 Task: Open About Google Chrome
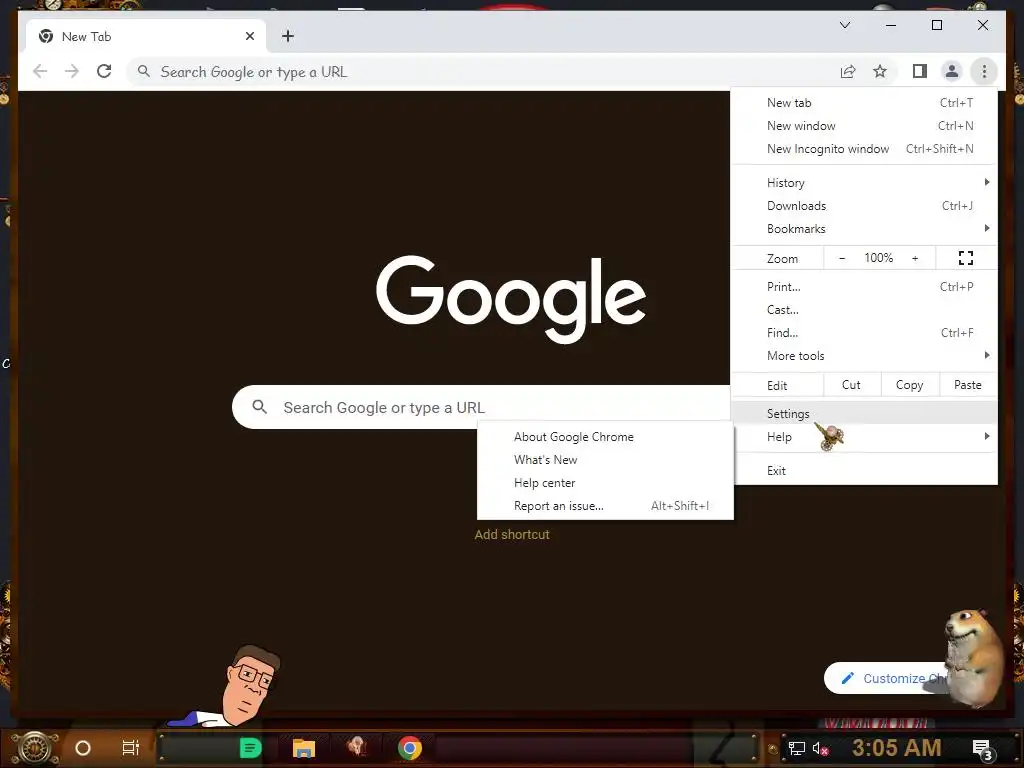click(x=605, y=437)
